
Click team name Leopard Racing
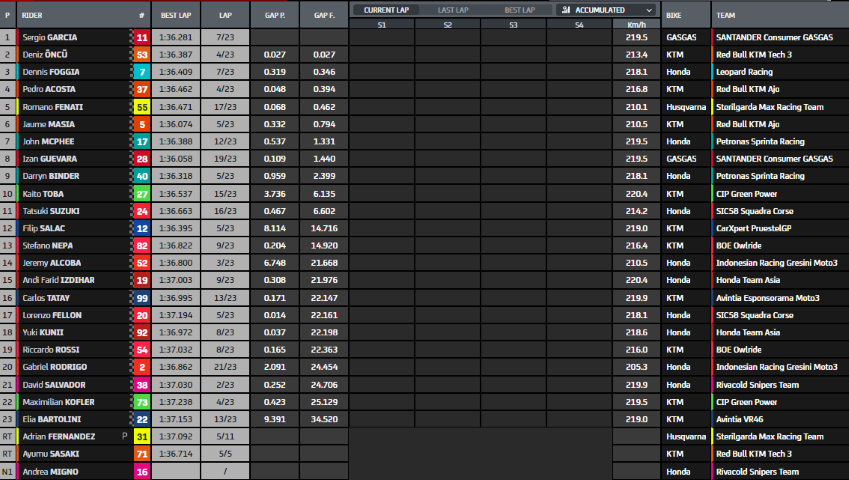point(743,72)
